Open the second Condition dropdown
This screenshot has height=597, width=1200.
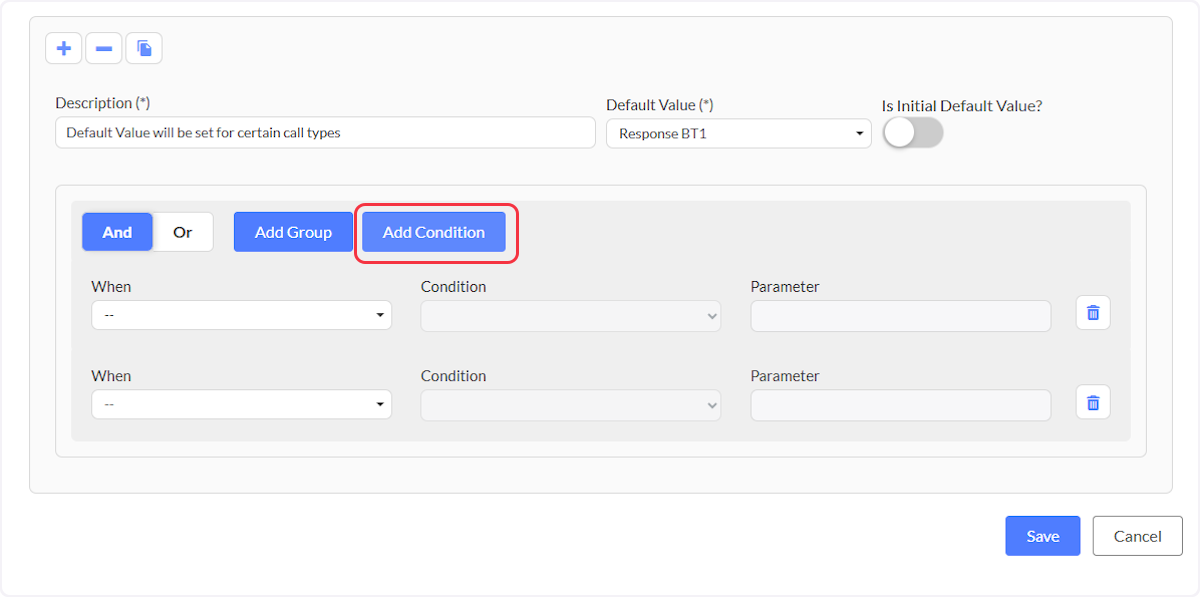[x=571, y=406]
